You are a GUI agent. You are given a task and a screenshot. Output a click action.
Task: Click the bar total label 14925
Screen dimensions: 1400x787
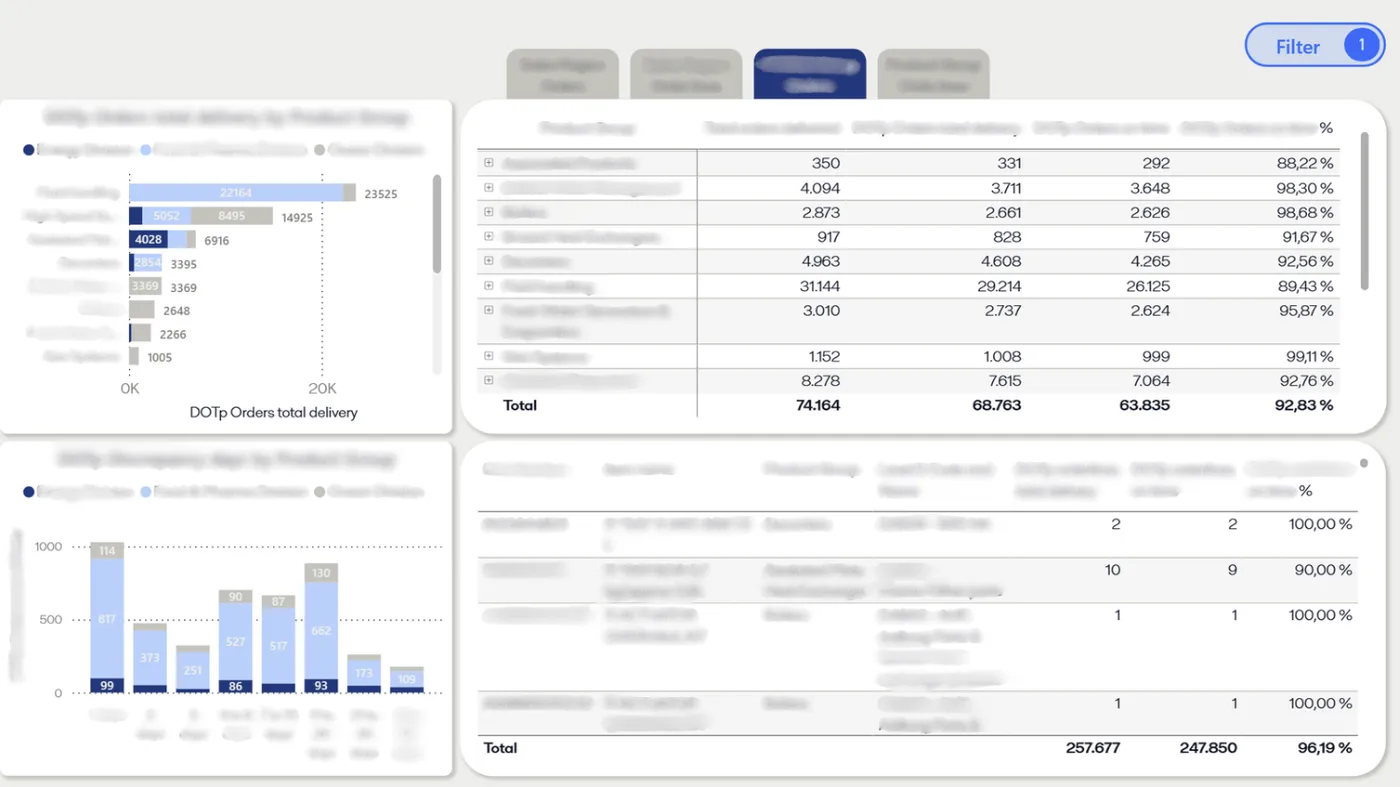[297, 217]
